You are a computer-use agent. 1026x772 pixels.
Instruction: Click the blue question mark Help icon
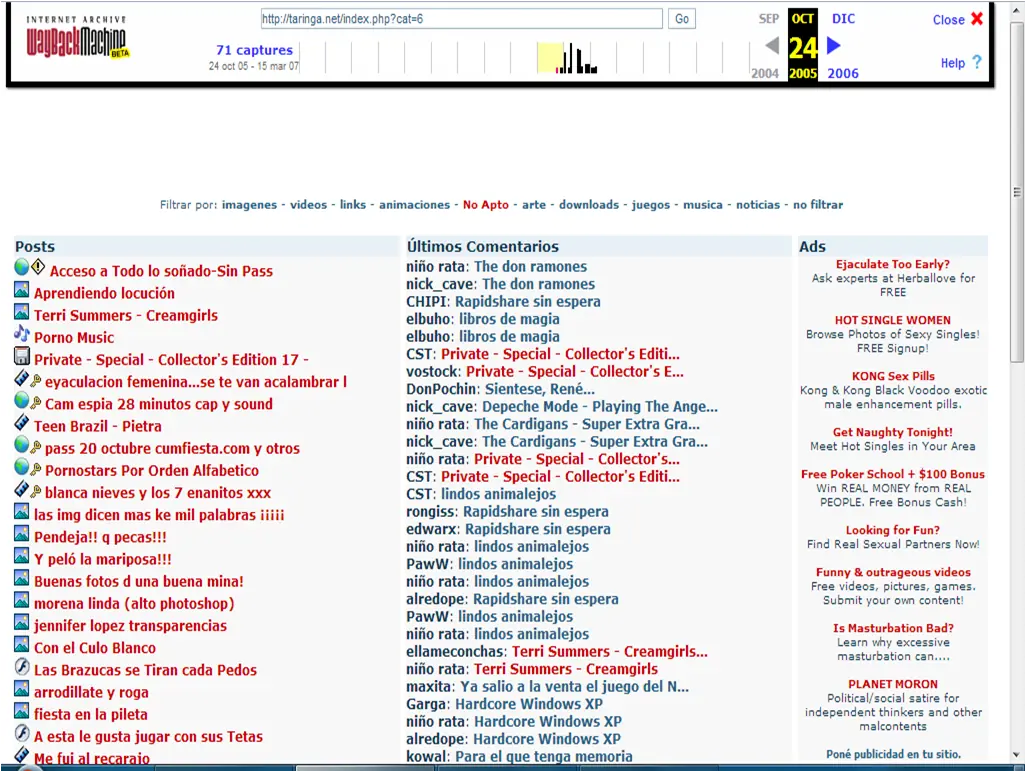click(x=977, y=62)
